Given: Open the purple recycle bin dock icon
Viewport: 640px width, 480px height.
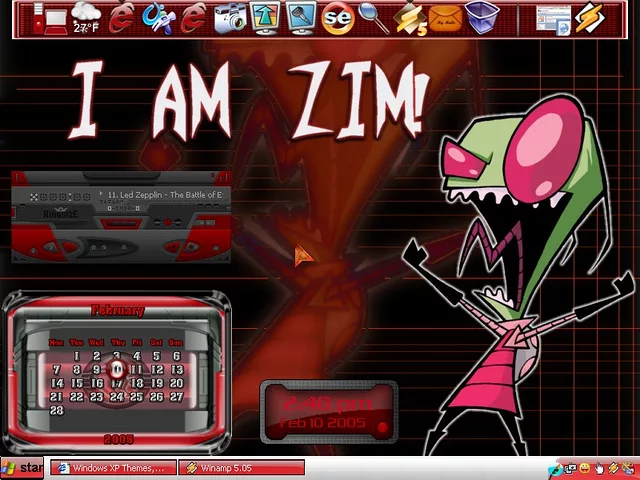Looking at the screenshot, I should click(x=482, y=17).
